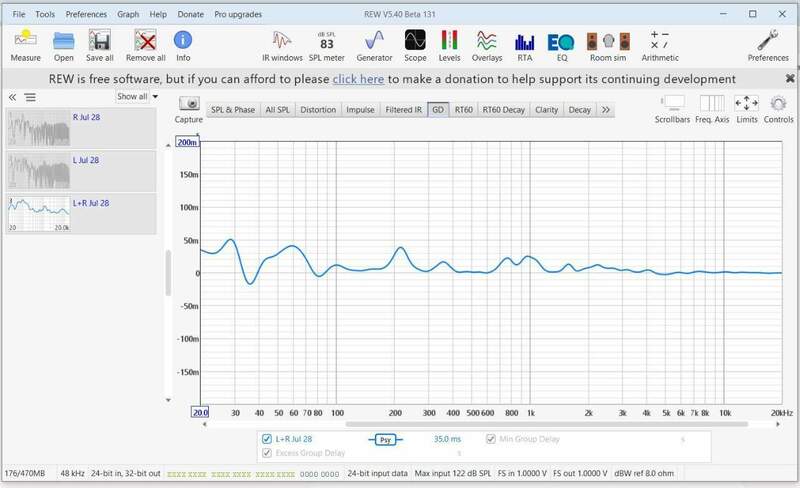The height and width of the screenshot is (488, 800).
Task: Click the vertical graph scrollbar thumb
Action: pos(168,273)
